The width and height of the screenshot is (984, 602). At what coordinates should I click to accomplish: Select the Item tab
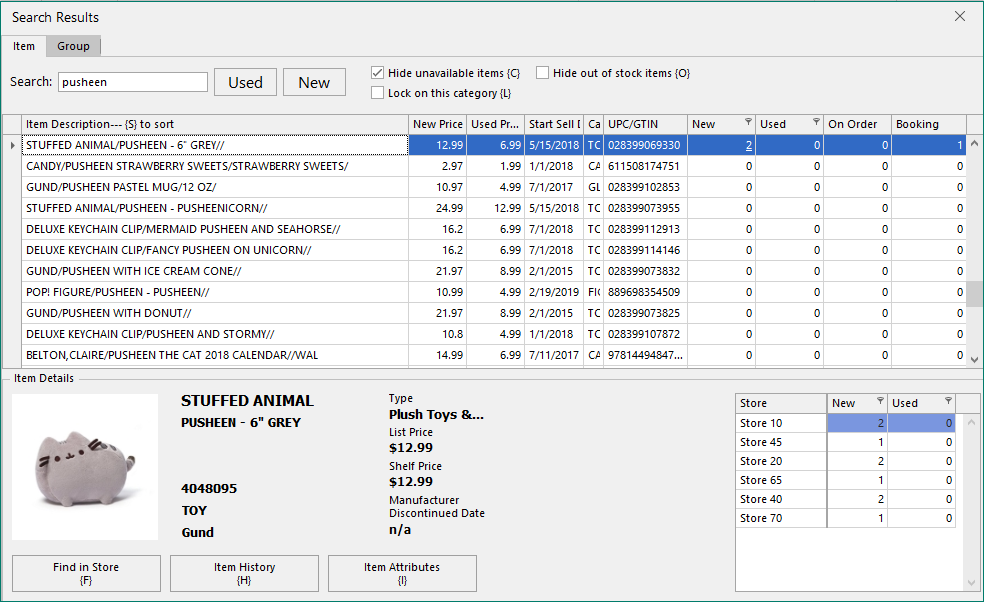click(x=24, y=46)
